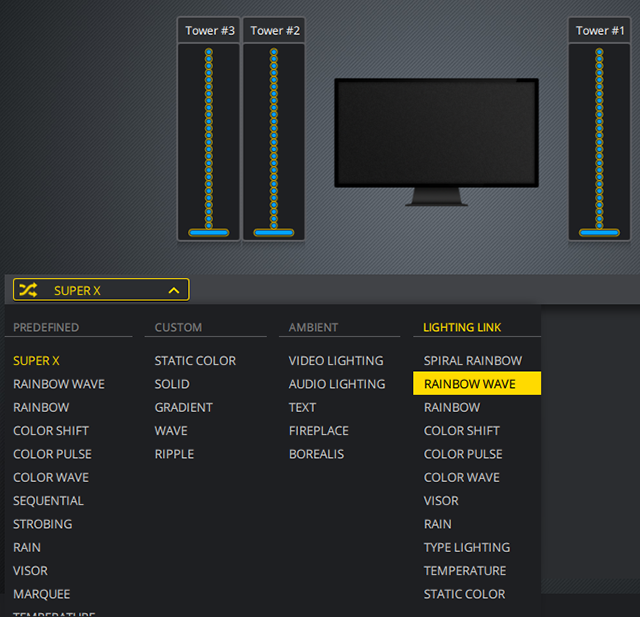Choose the MARQUEE predefined effect
Image resolution: width=640 pixels, height=617 pixels.
(41, 594)
